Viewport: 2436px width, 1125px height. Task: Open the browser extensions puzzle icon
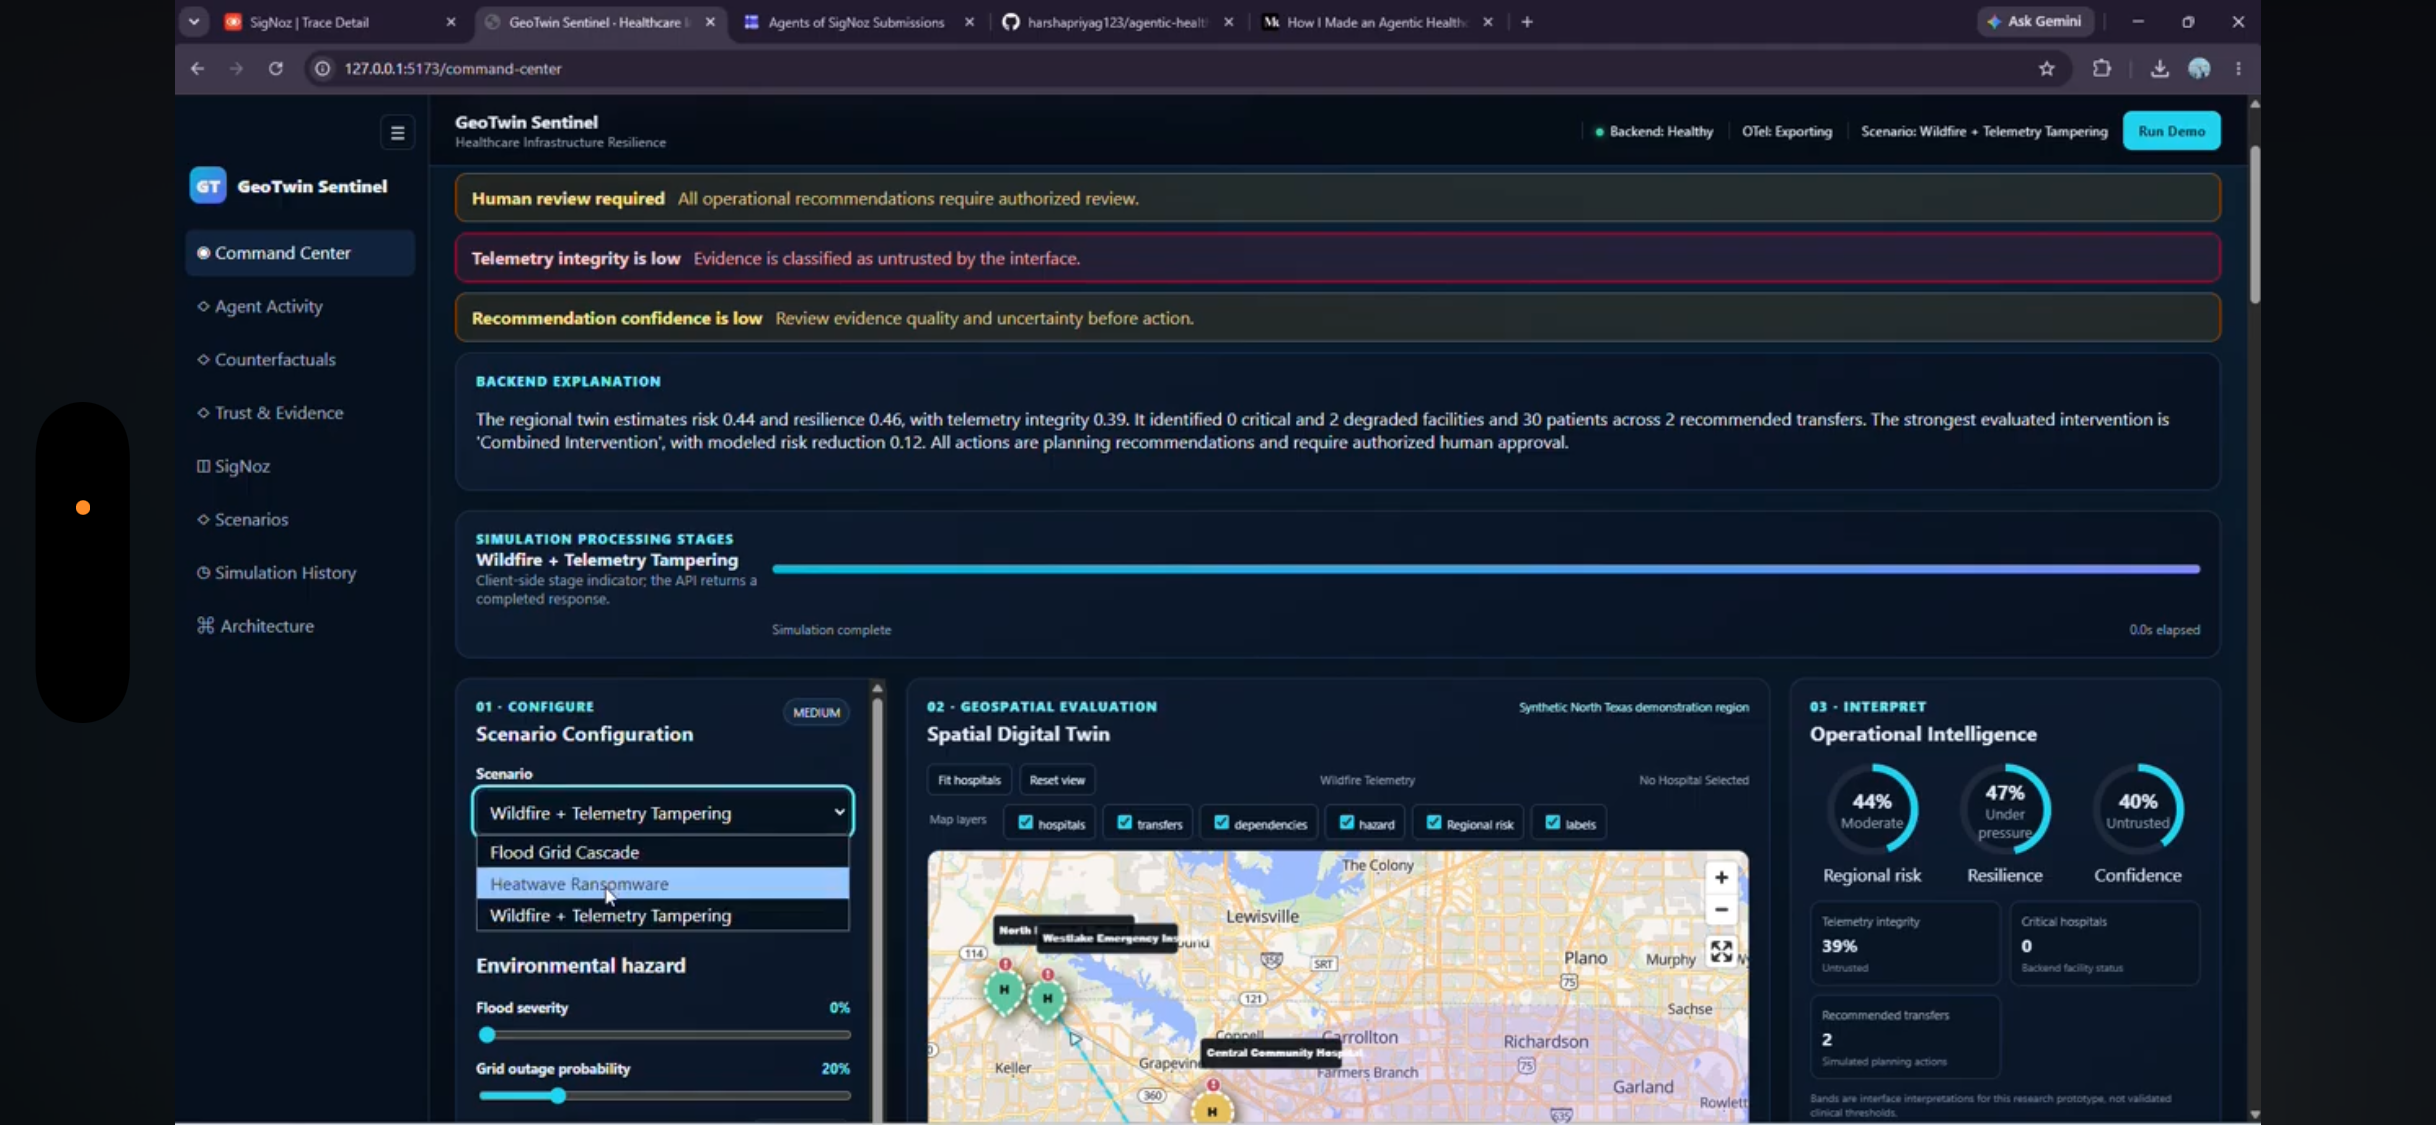[x=2102, y=68]
